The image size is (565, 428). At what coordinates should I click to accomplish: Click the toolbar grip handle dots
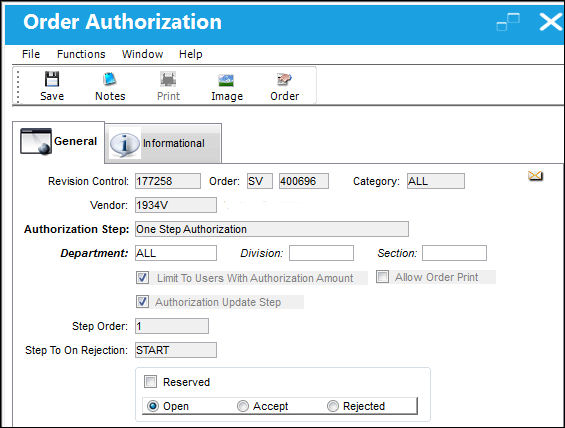coord(18,86)
